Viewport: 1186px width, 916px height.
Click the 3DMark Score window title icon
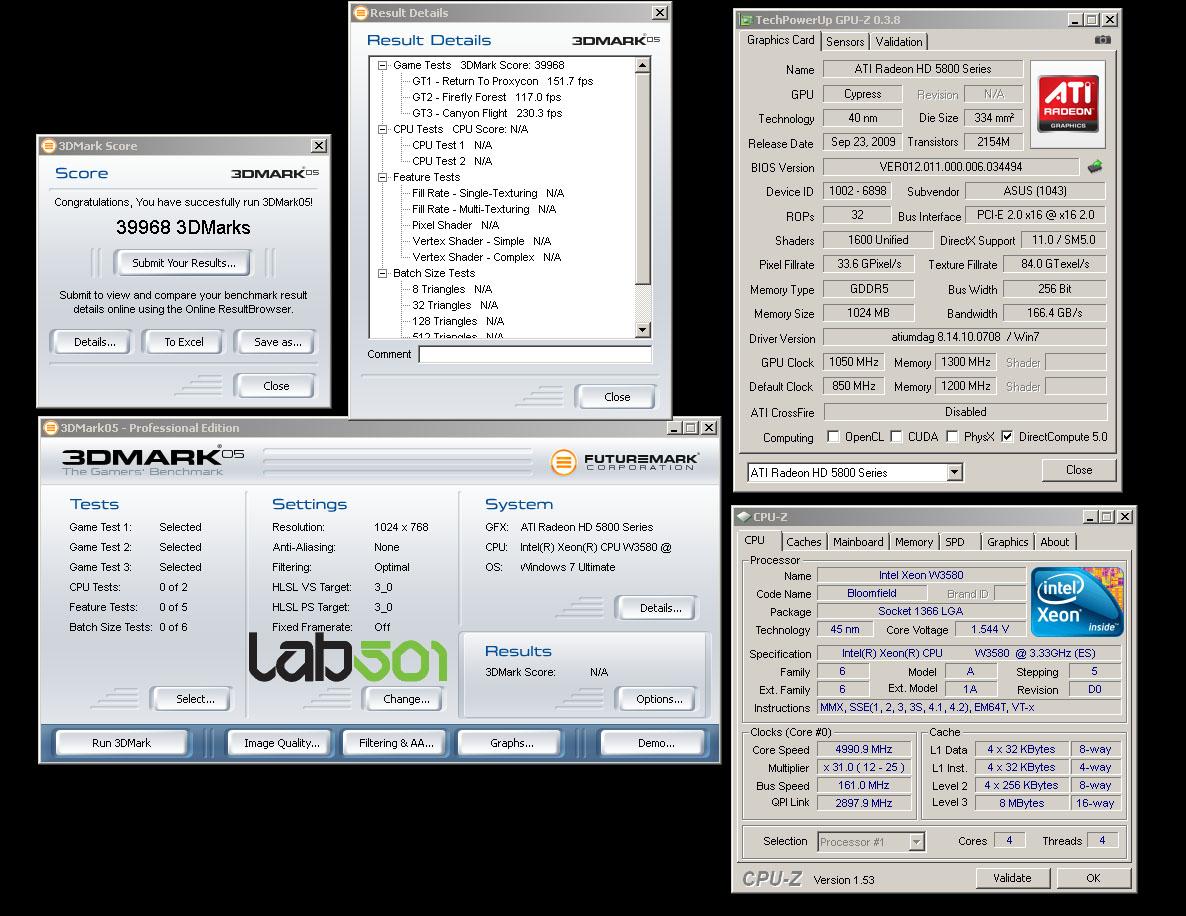48,146
